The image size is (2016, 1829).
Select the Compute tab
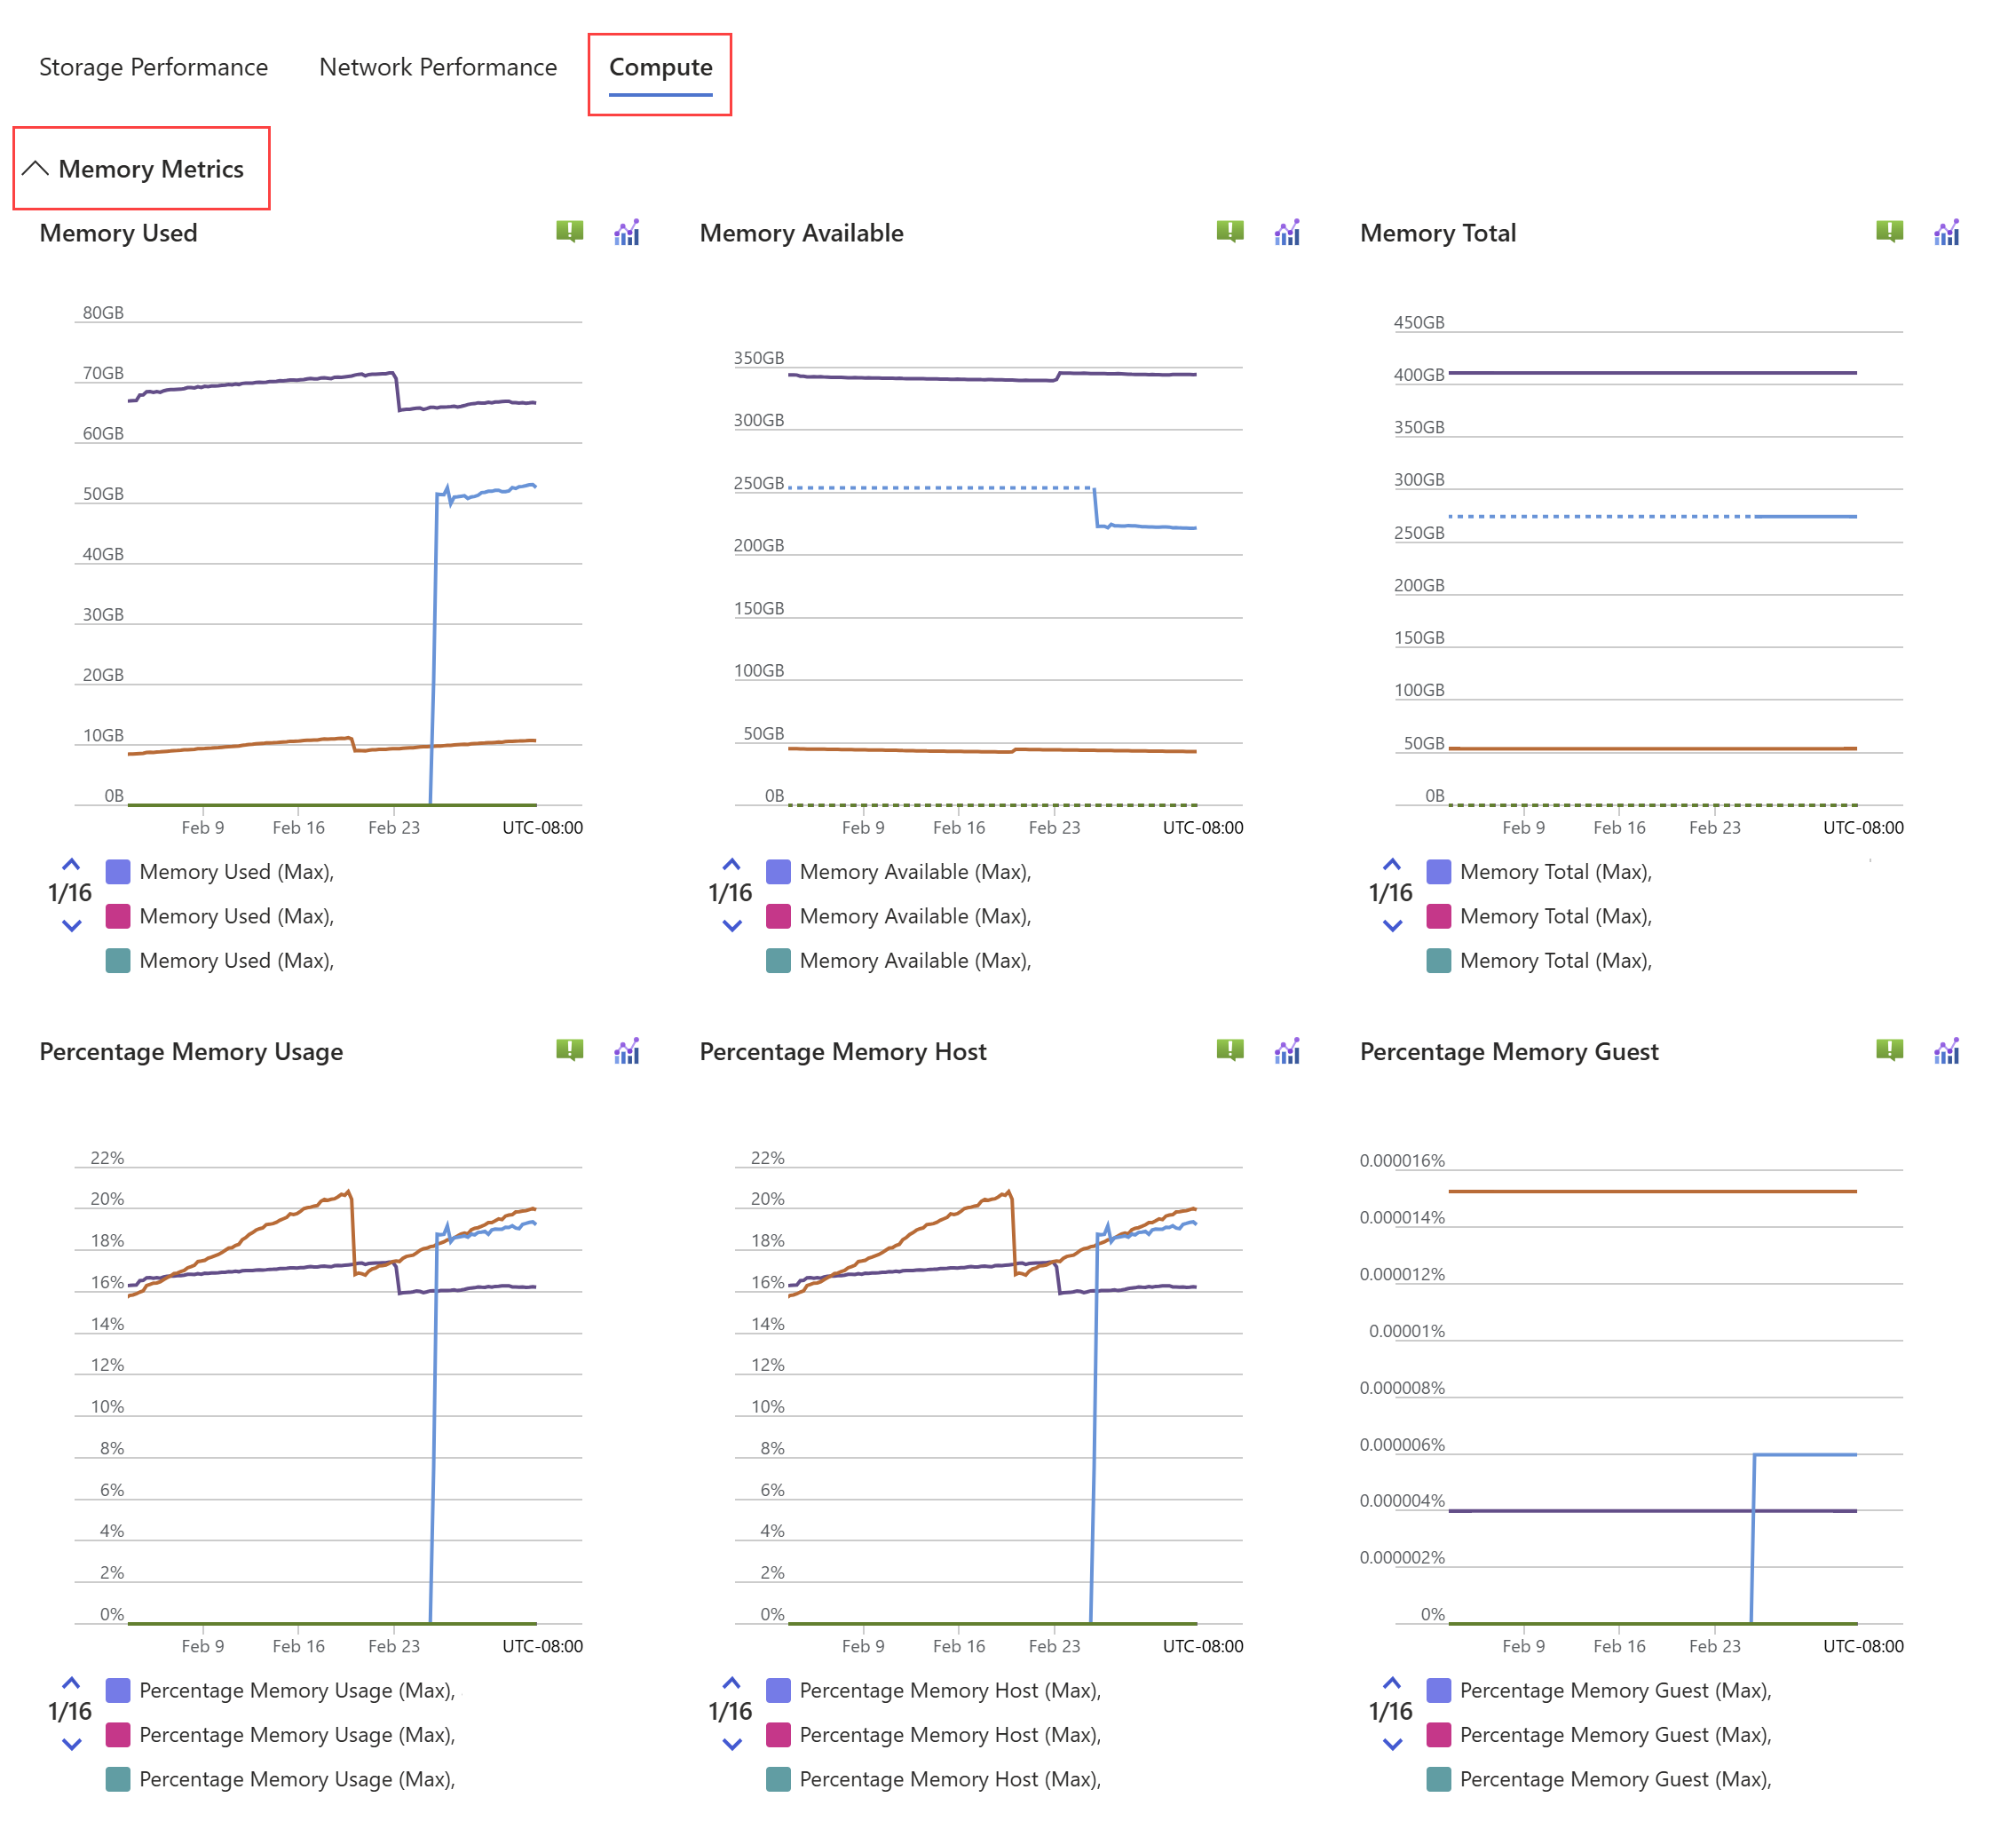(x=660, y=67)
